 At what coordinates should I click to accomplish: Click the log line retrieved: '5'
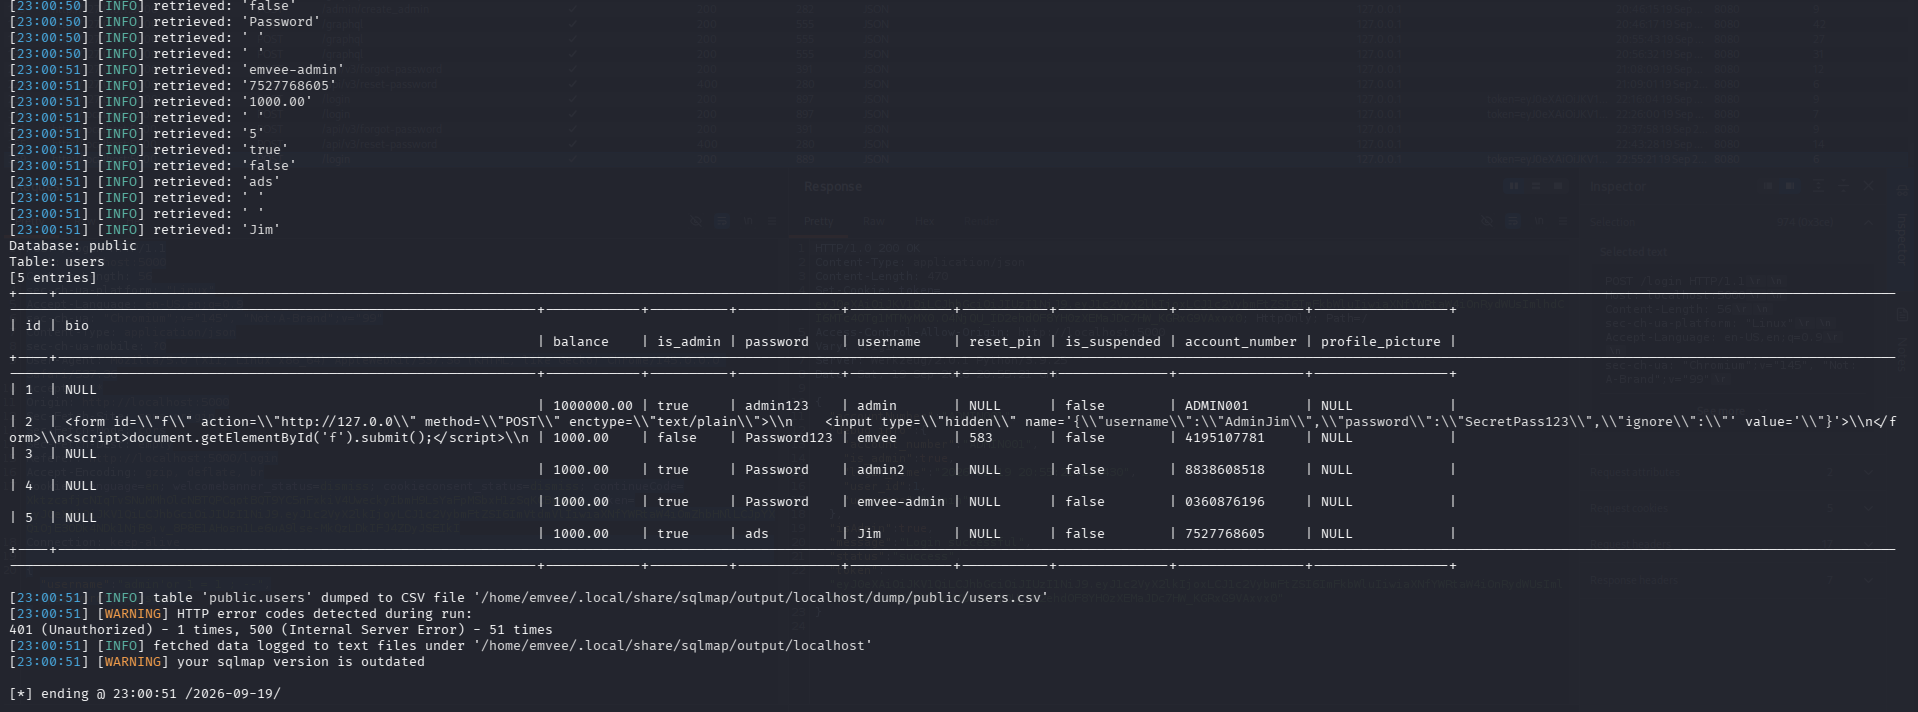137,134
